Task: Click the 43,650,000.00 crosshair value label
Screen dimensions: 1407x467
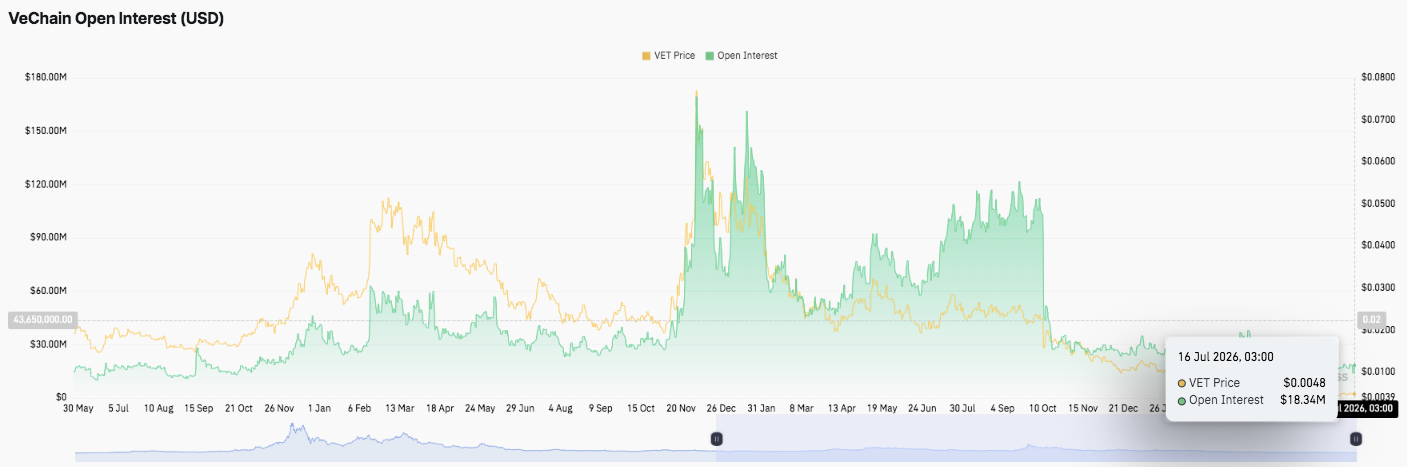Action: [x=41, y=320]
